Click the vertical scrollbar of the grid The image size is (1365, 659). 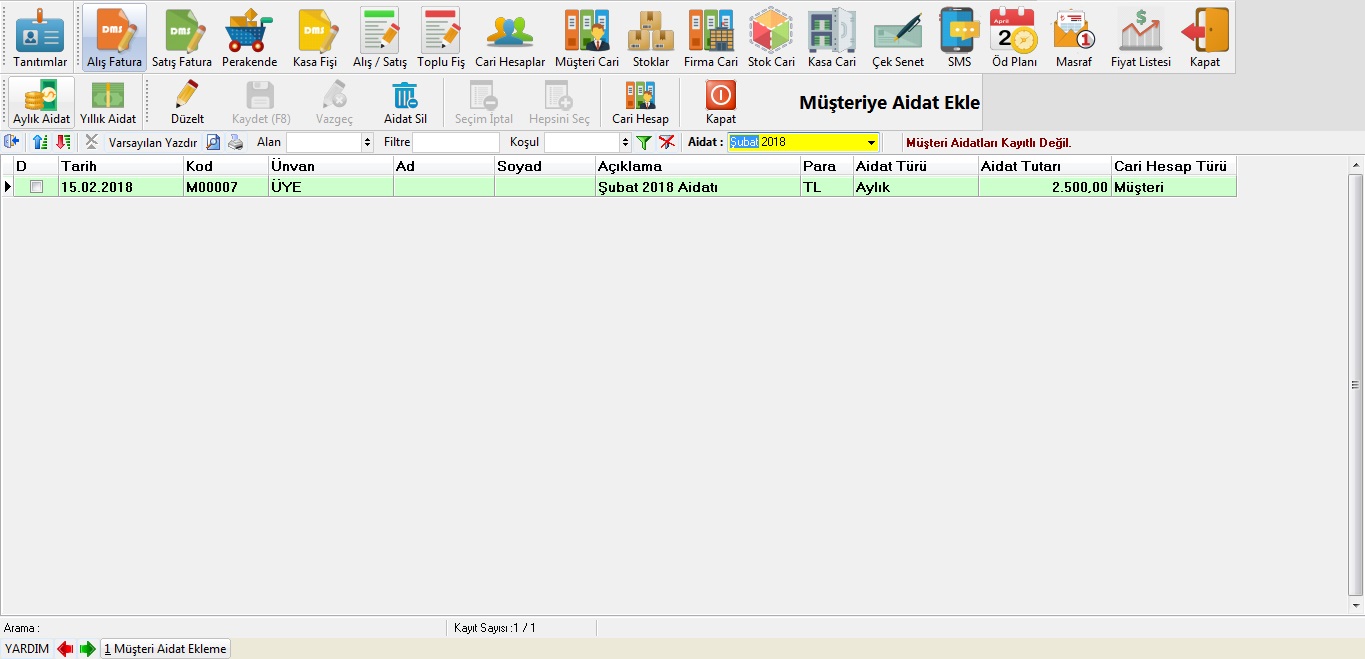(x=1356, y=385)
